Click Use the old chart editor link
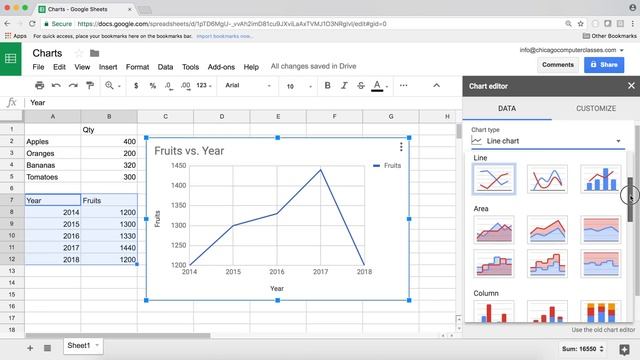Image resolution: width=640 pixels, height=360 pixels. tap(603, 330)
